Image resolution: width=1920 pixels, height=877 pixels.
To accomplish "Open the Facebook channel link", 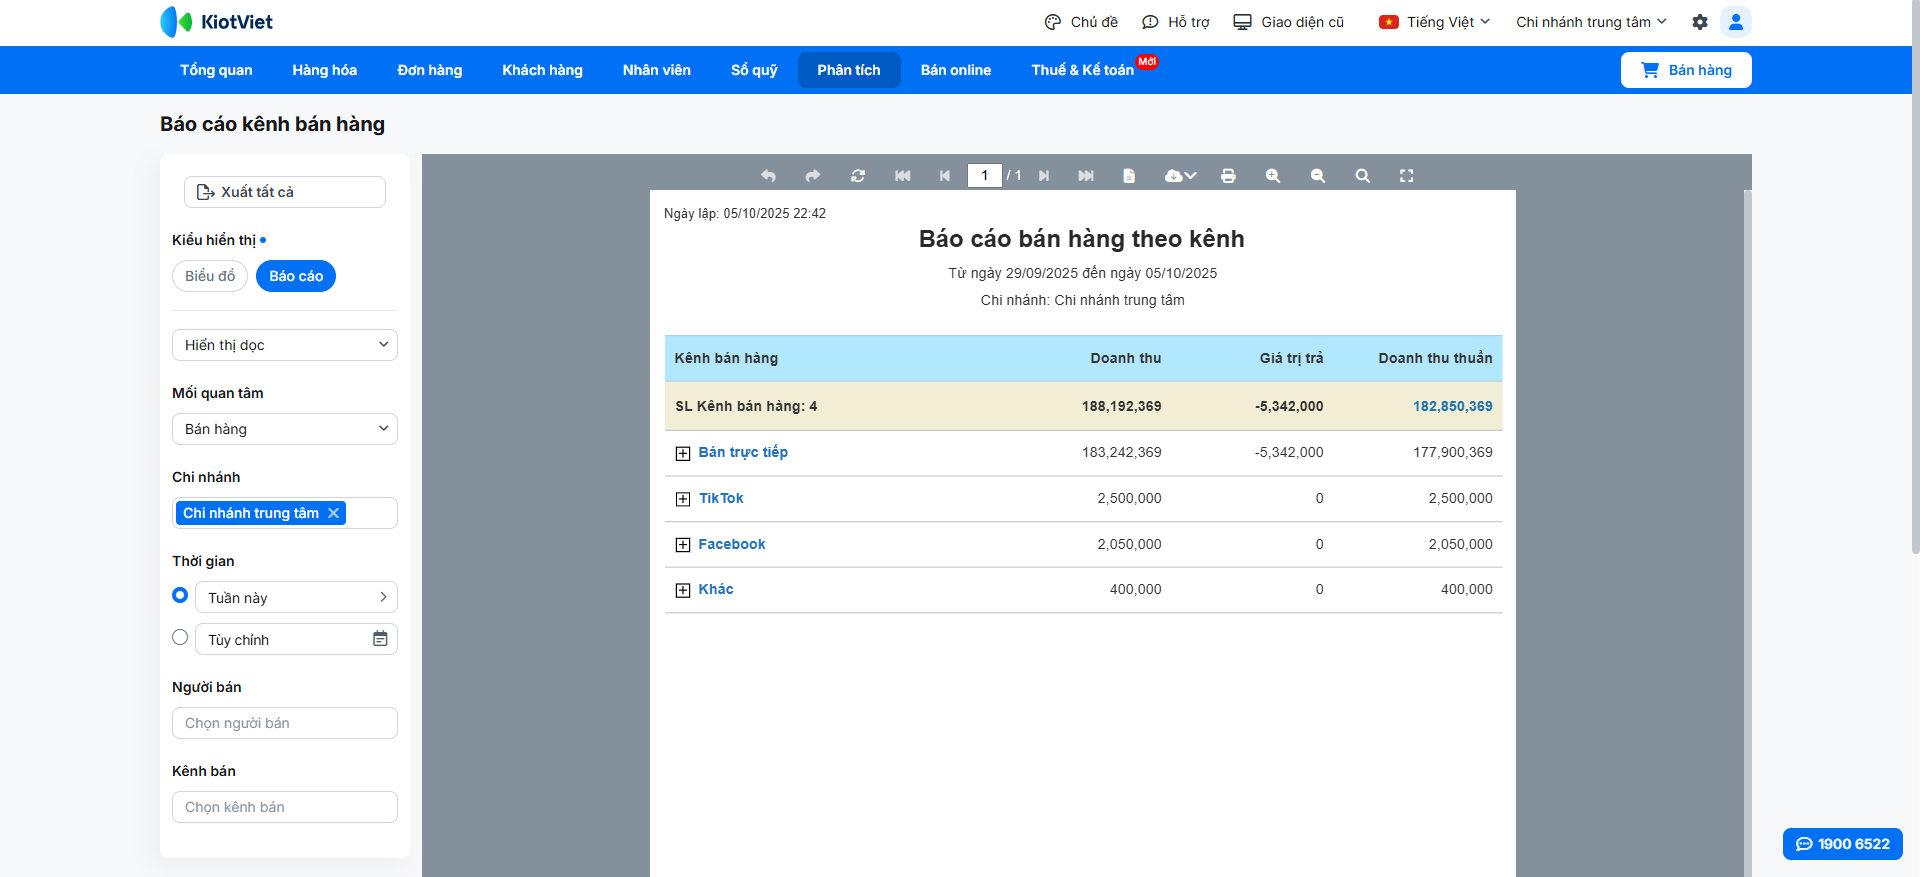I will click(732, 544).
